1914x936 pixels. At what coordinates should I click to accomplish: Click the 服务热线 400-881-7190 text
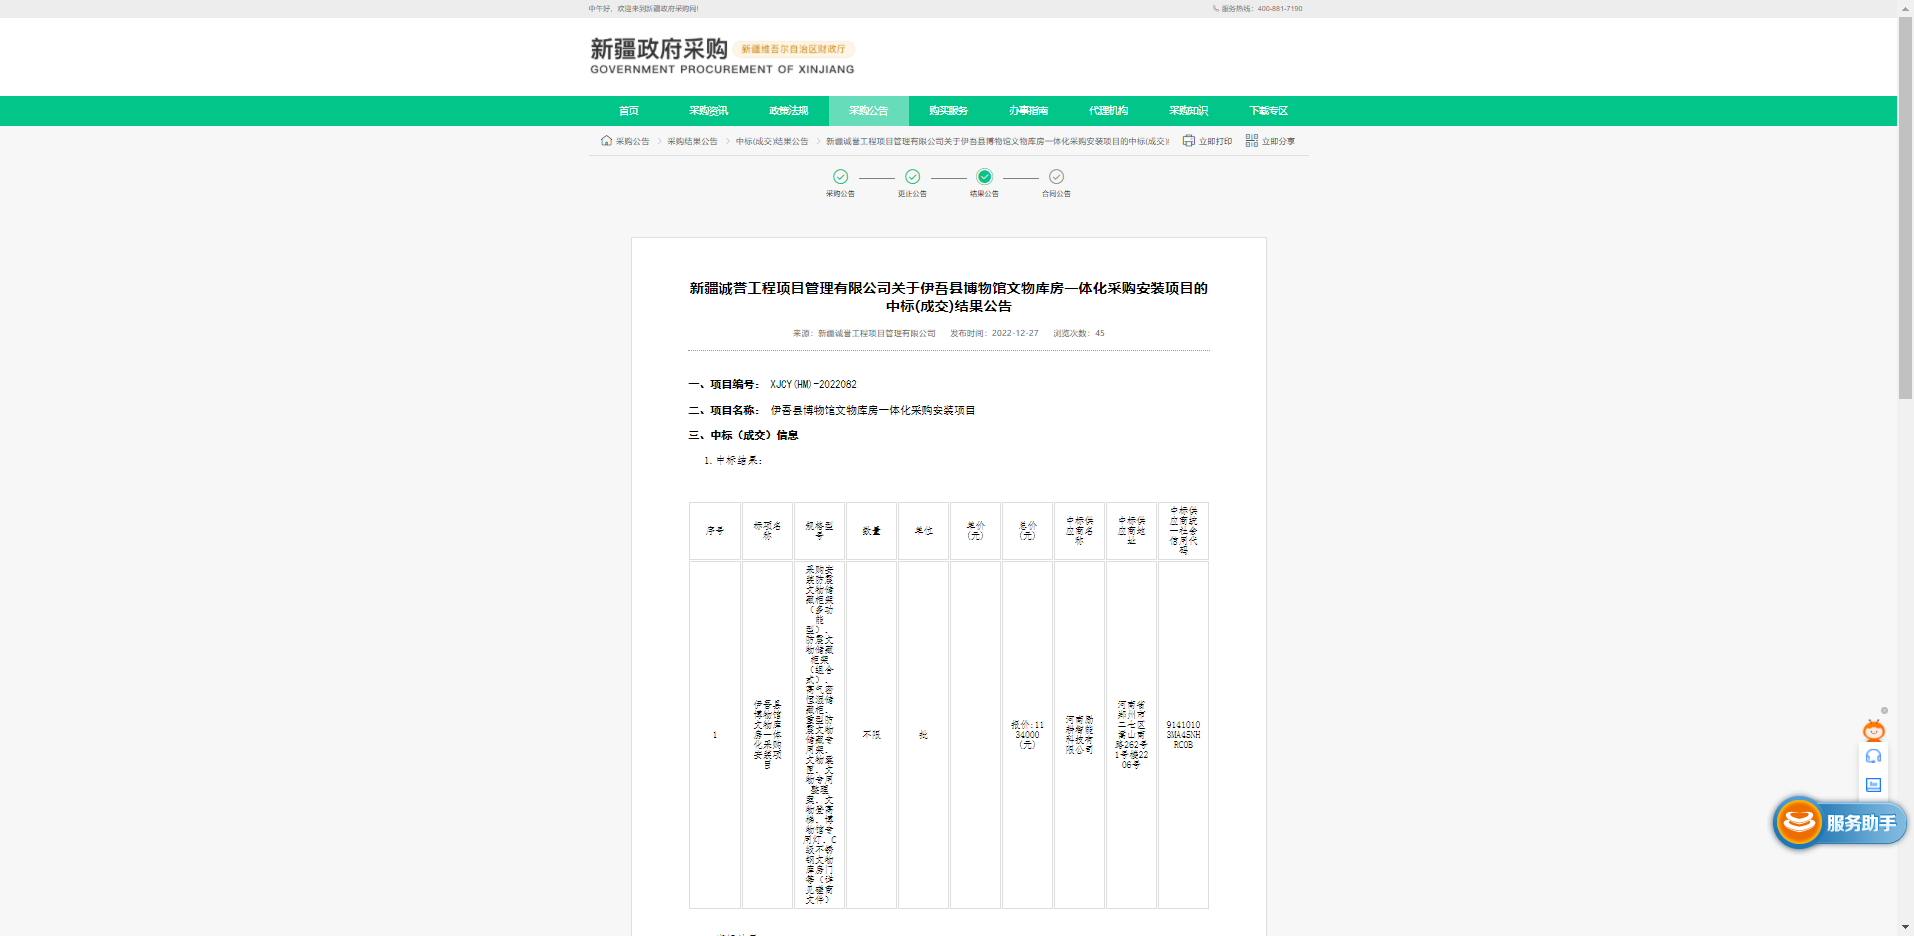tap(1262, 9)
